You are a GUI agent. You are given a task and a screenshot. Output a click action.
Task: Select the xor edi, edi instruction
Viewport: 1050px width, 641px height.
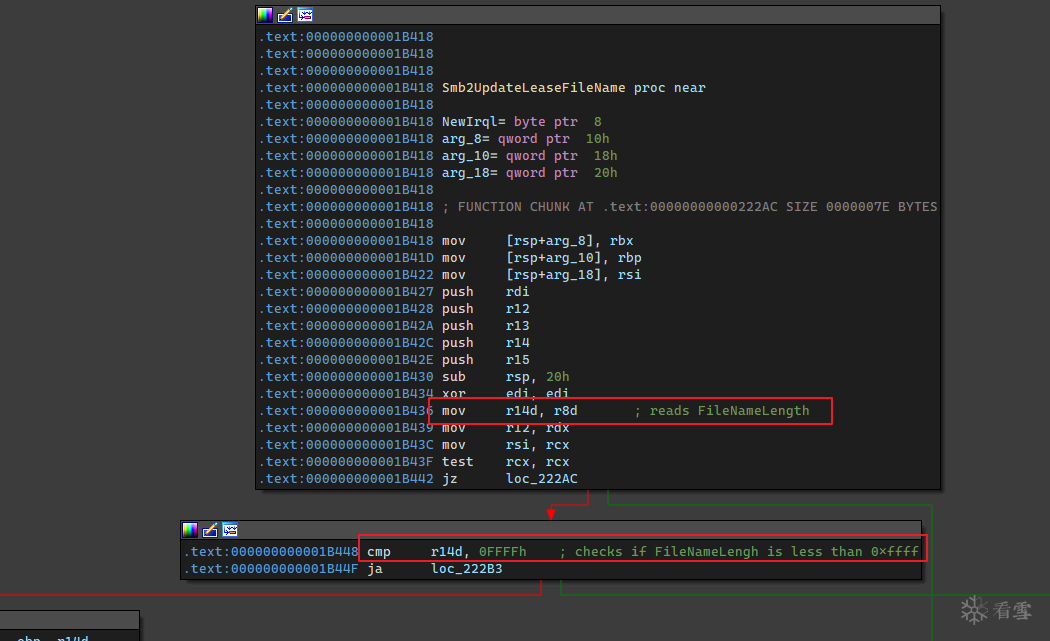pyautogui.click(x=506, y=394)
